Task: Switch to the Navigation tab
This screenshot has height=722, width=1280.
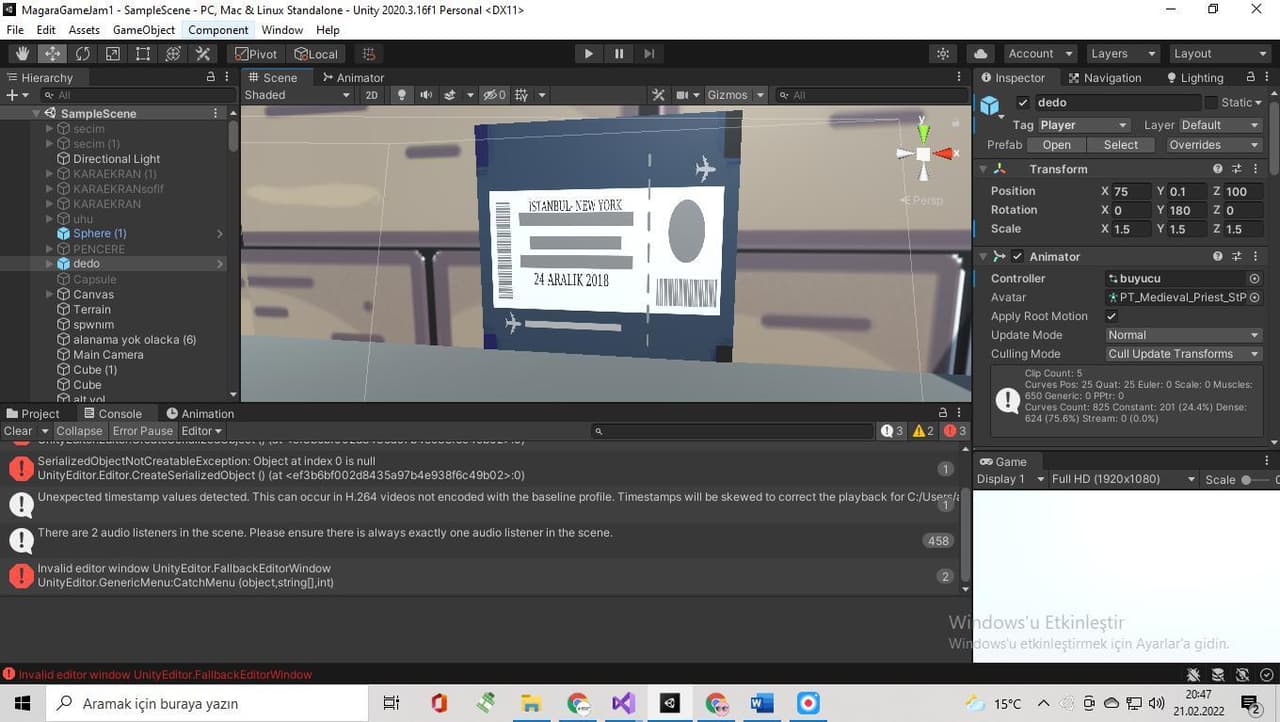Action: [x=1104, y=77]
